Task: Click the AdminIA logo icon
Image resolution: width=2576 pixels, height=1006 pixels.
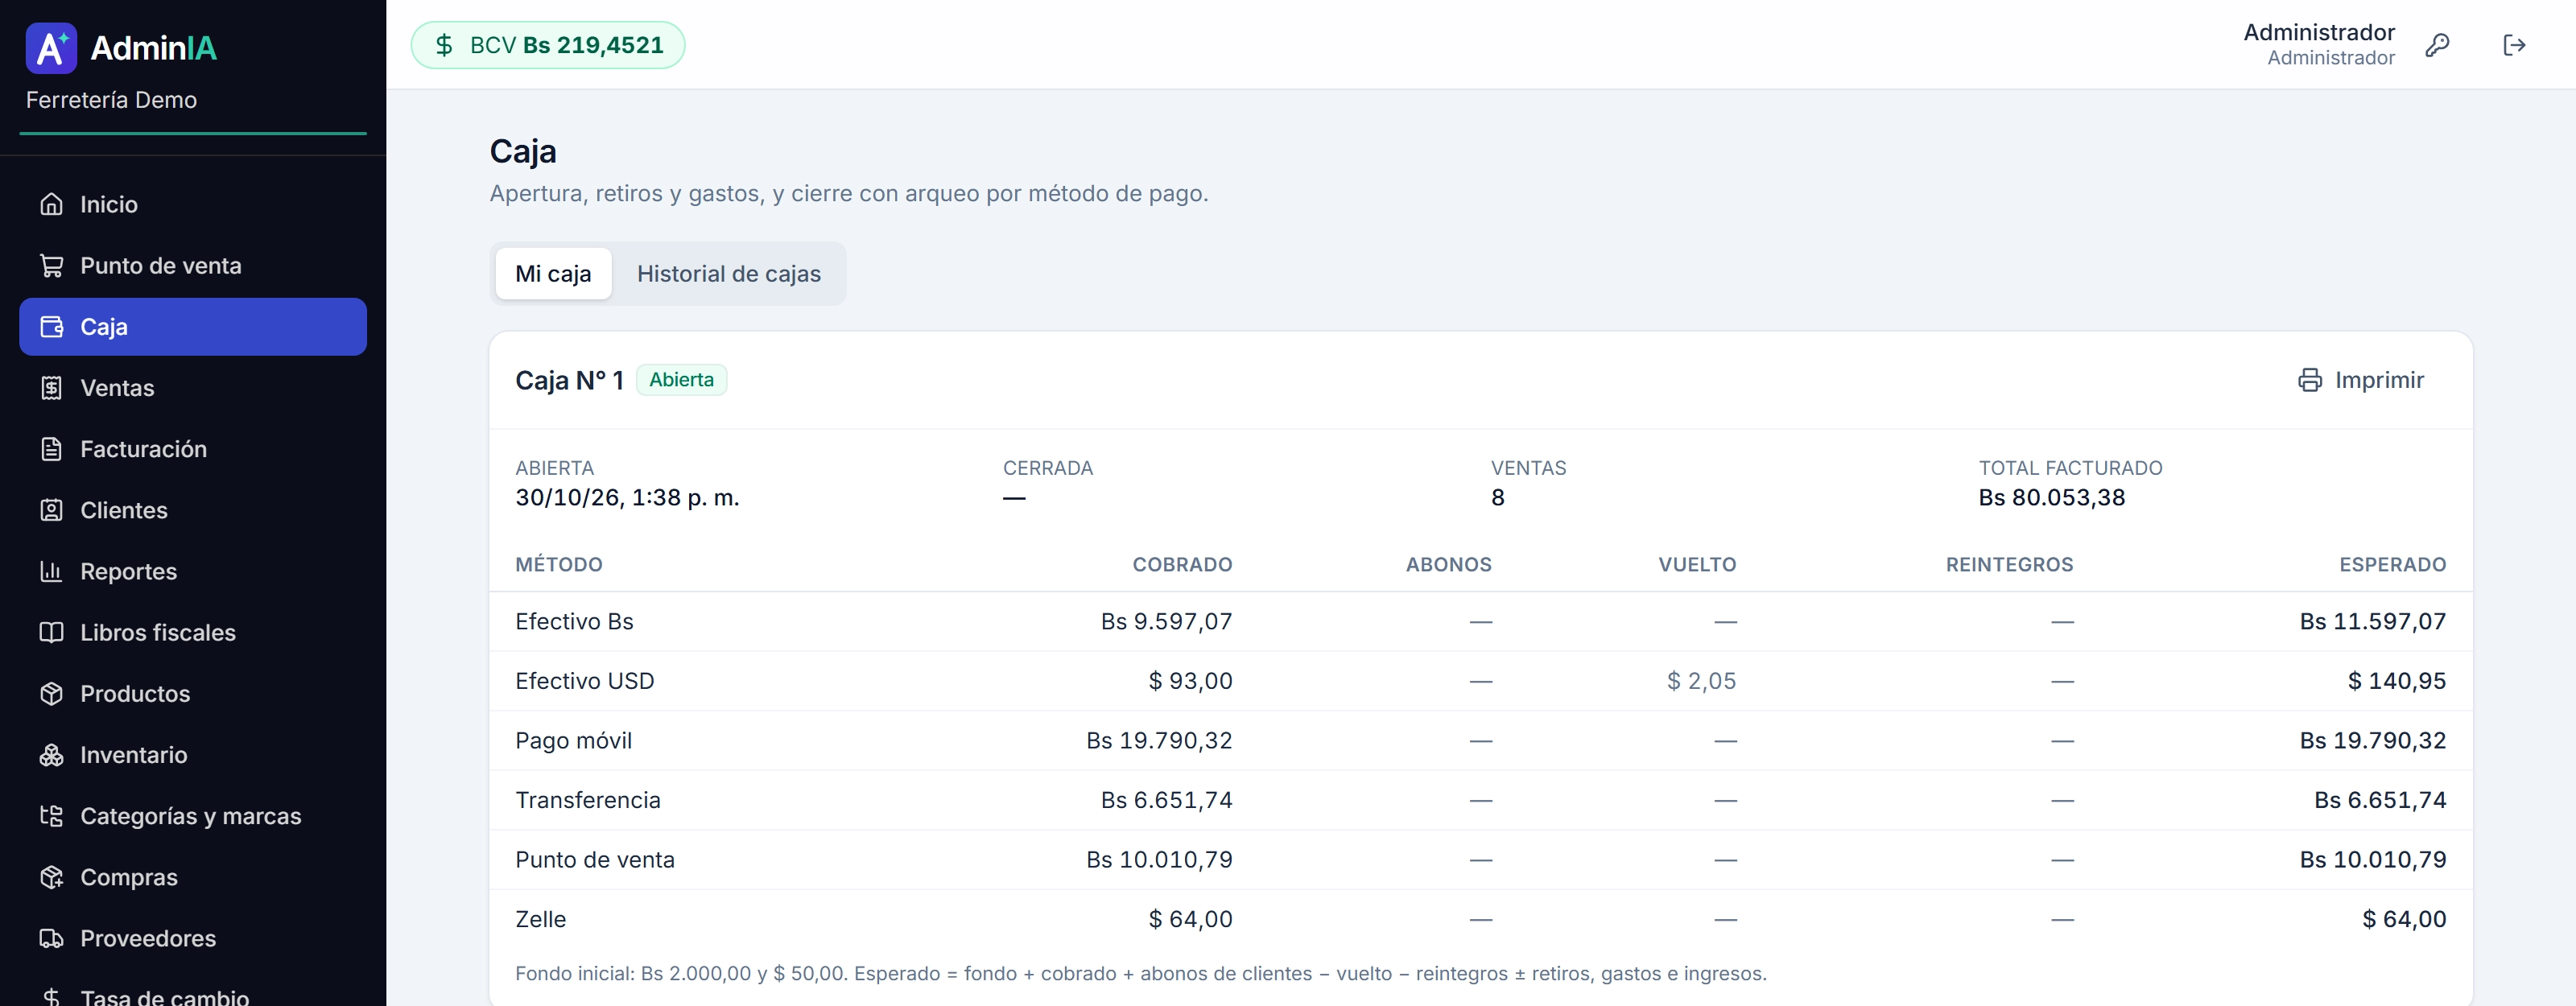Action: pyautogui.click(x=51, y=48)
